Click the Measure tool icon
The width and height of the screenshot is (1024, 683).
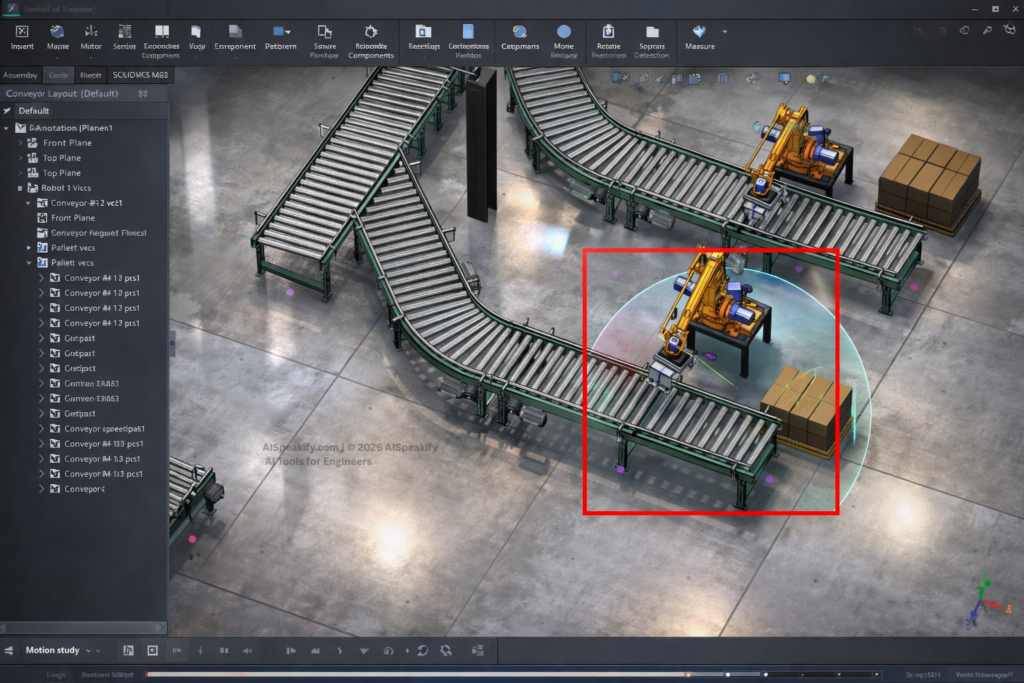[x=699, y=32]
